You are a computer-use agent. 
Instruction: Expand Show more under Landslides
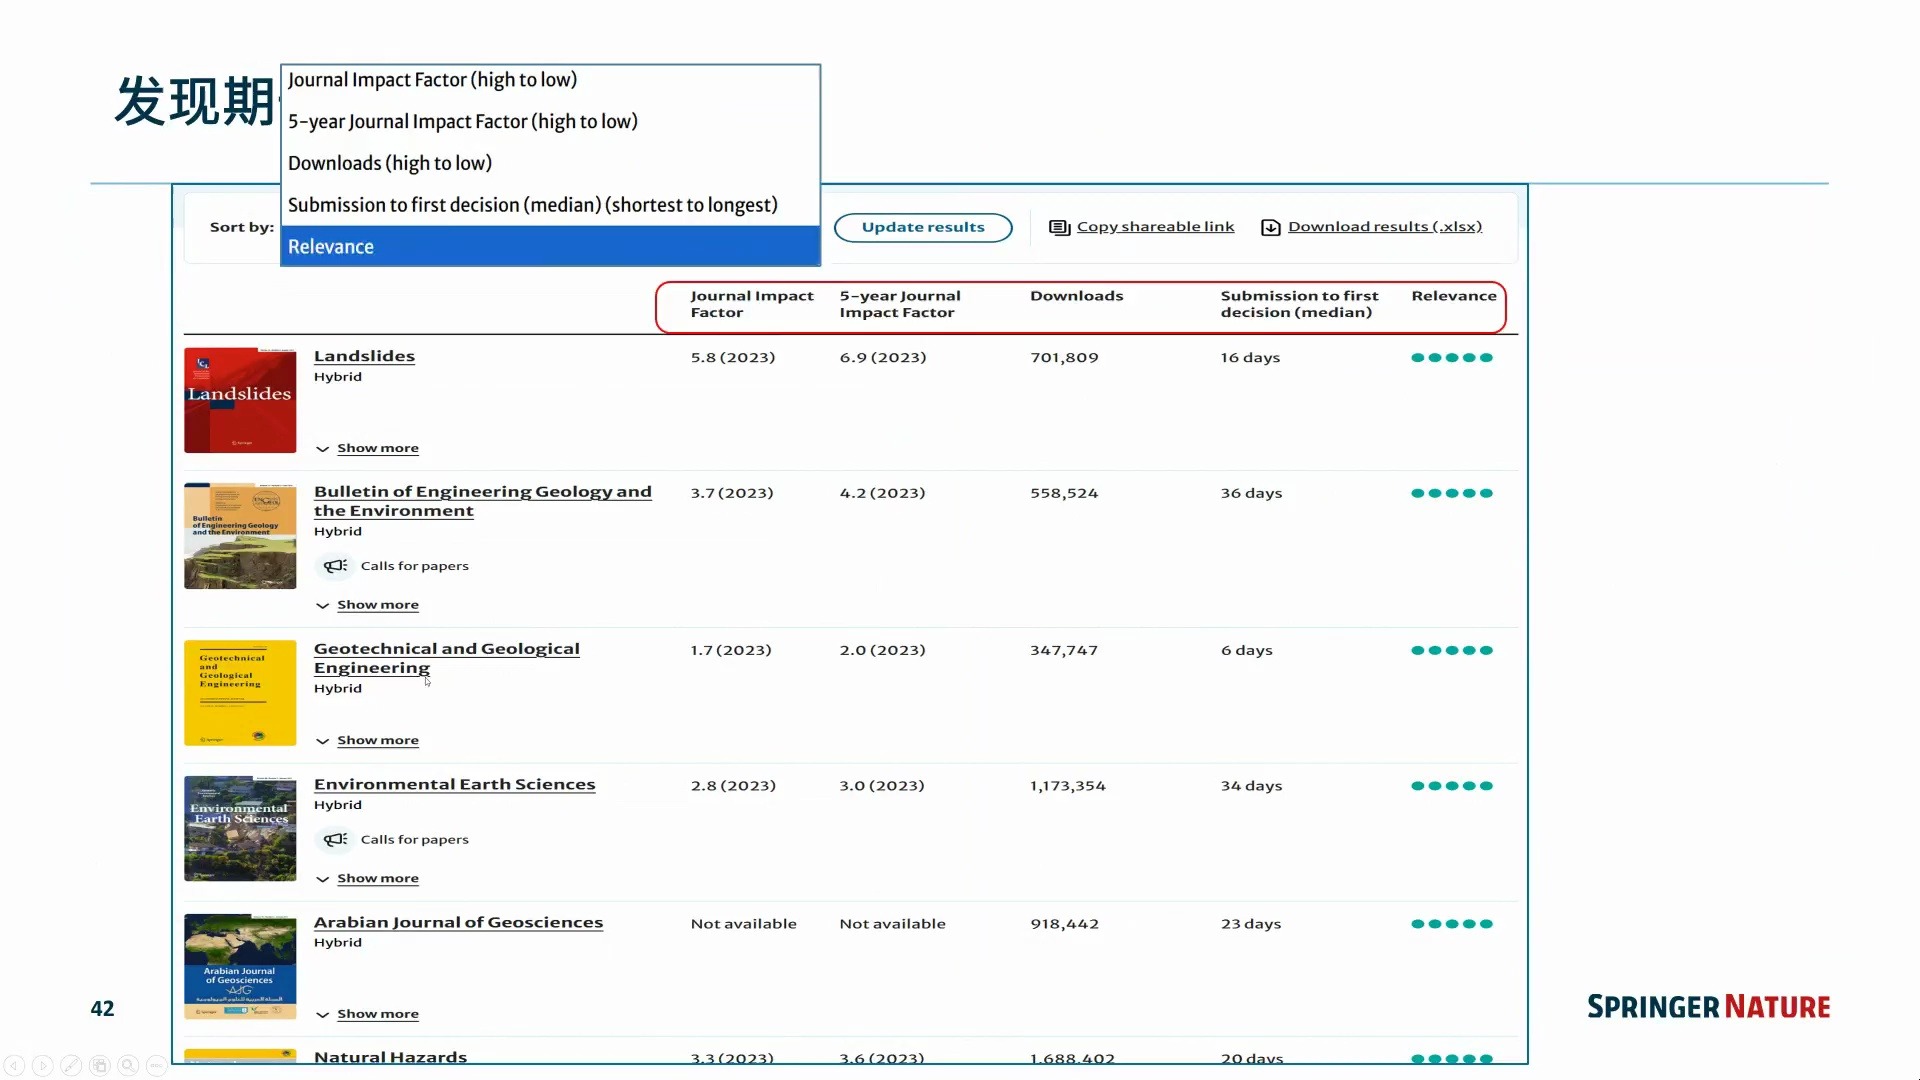point(377,448)
